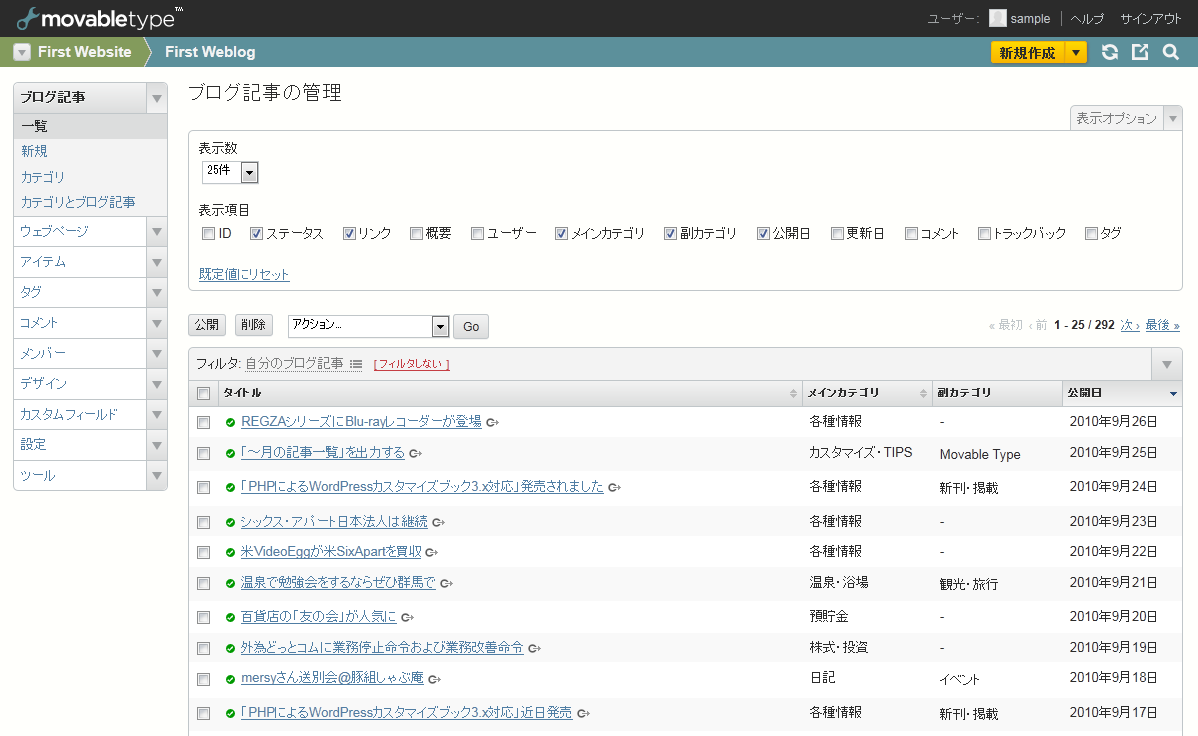Enable the 更新日 display checkbox
The image size is (1198, 736).
837,234
